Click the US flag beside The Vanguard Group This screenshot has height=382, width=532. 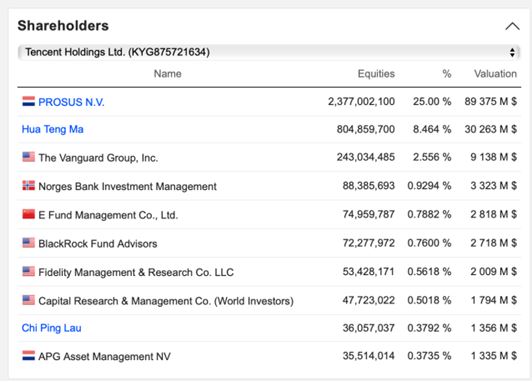click(28, 157)
